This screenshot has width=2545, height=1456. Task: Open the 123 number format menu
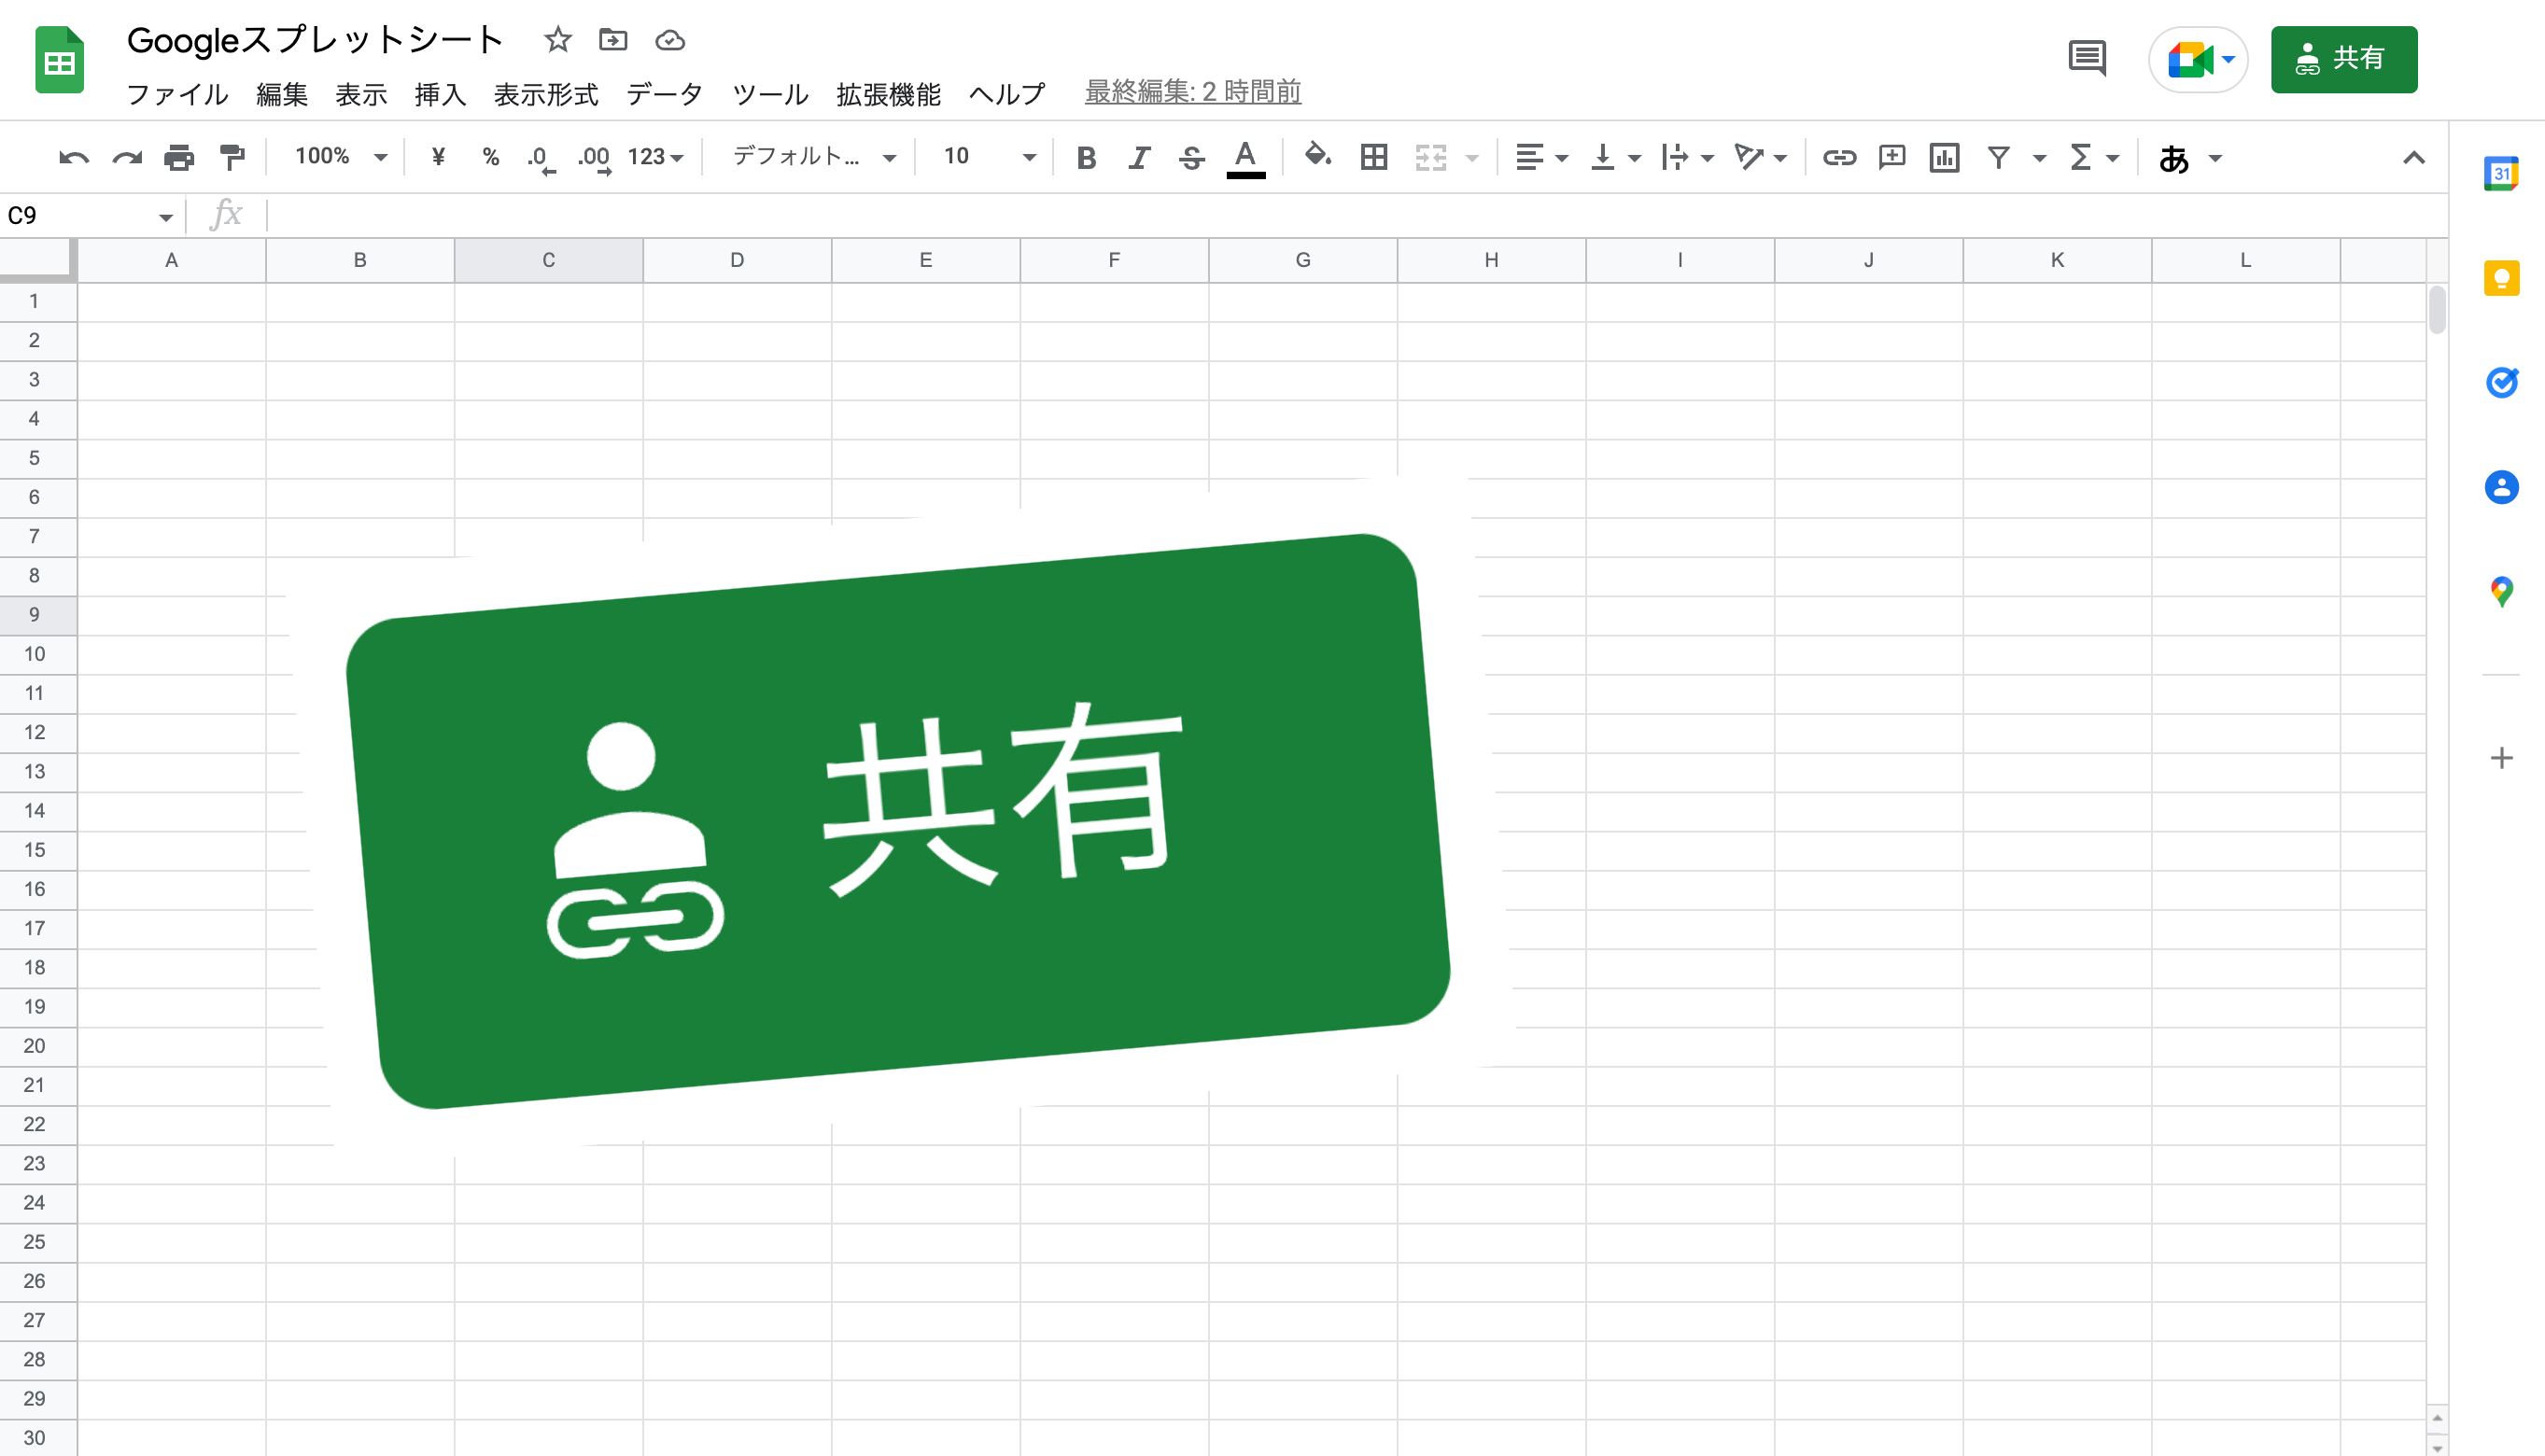655,157
